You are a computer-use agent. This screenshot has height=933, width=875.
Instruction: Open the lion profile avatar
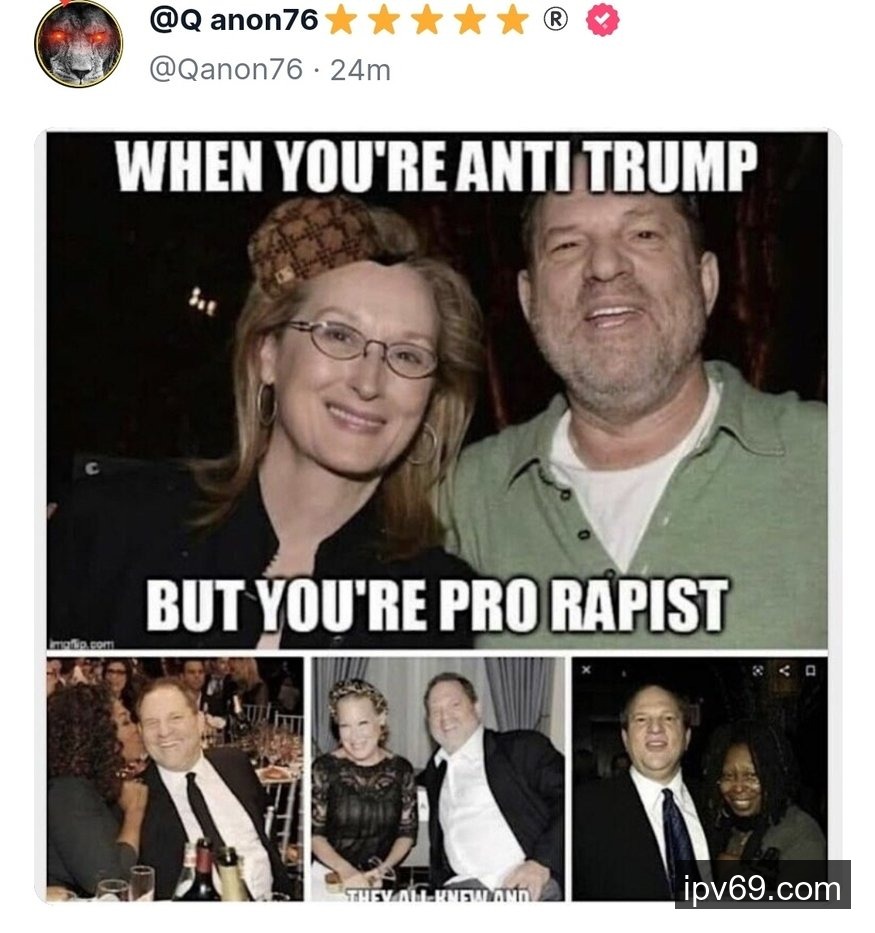tap(78, 43)
